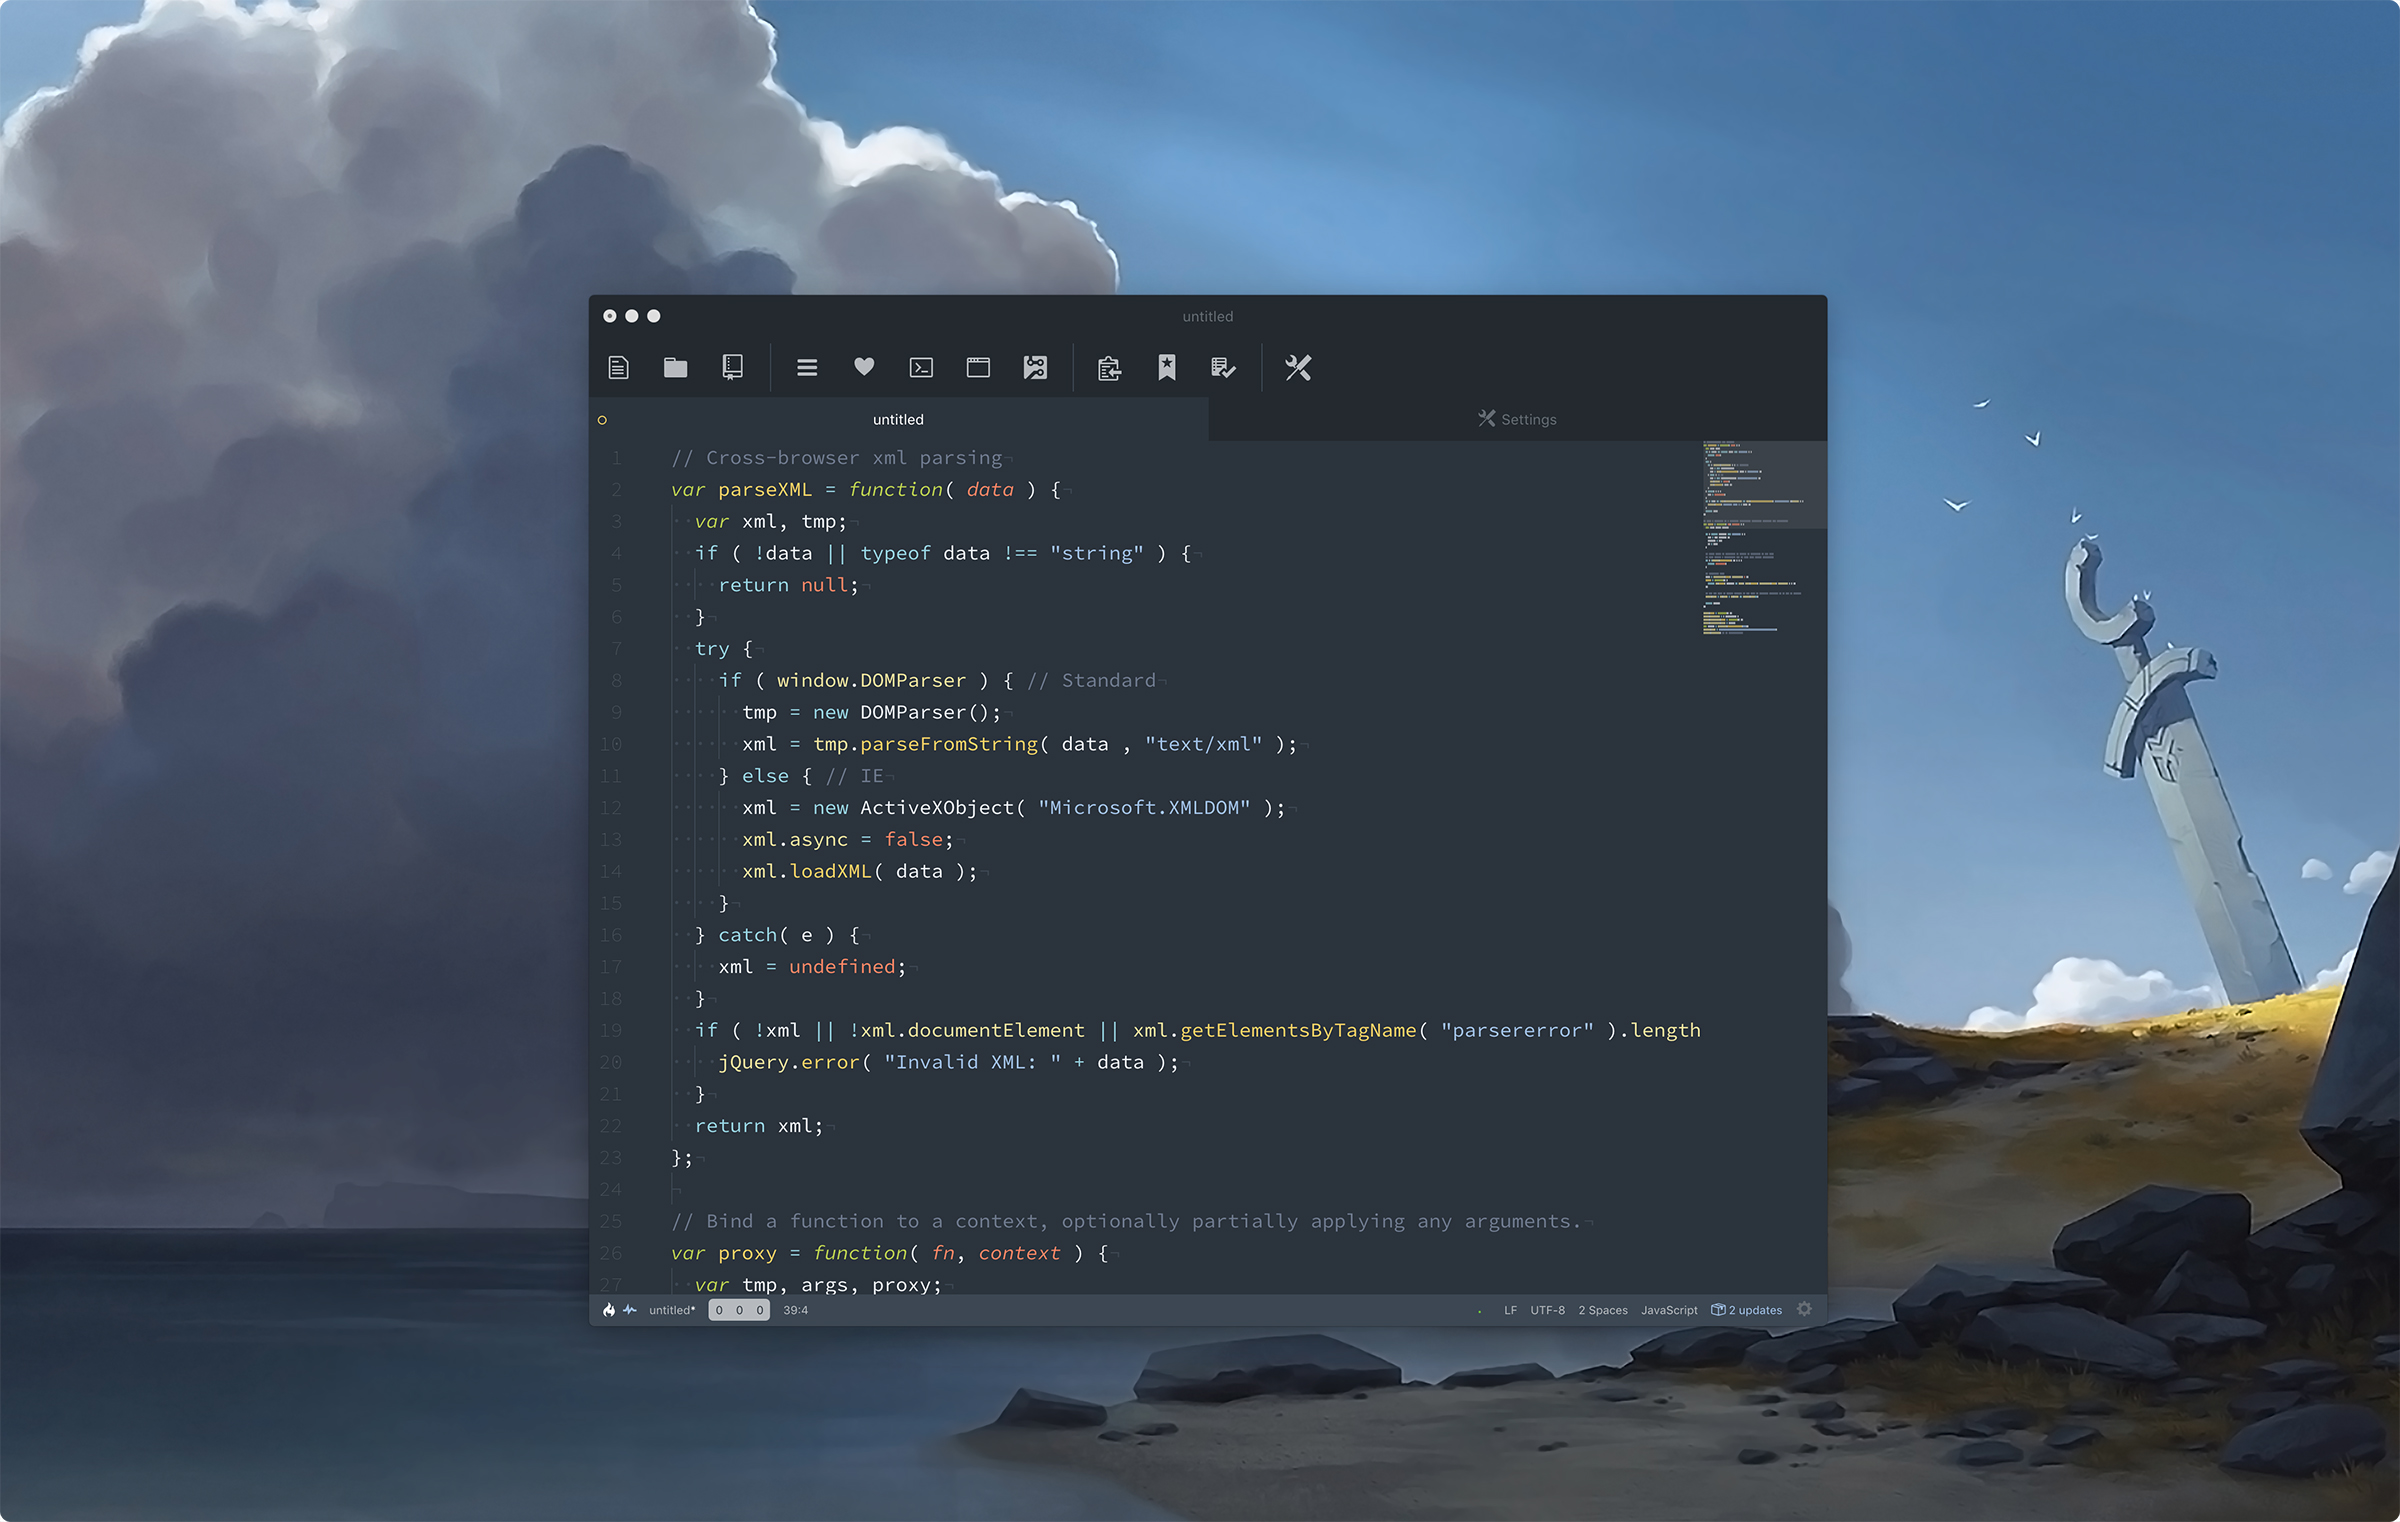Open a folder with the folder icon
The image size is (2400, 1522).
coord(675,368)
